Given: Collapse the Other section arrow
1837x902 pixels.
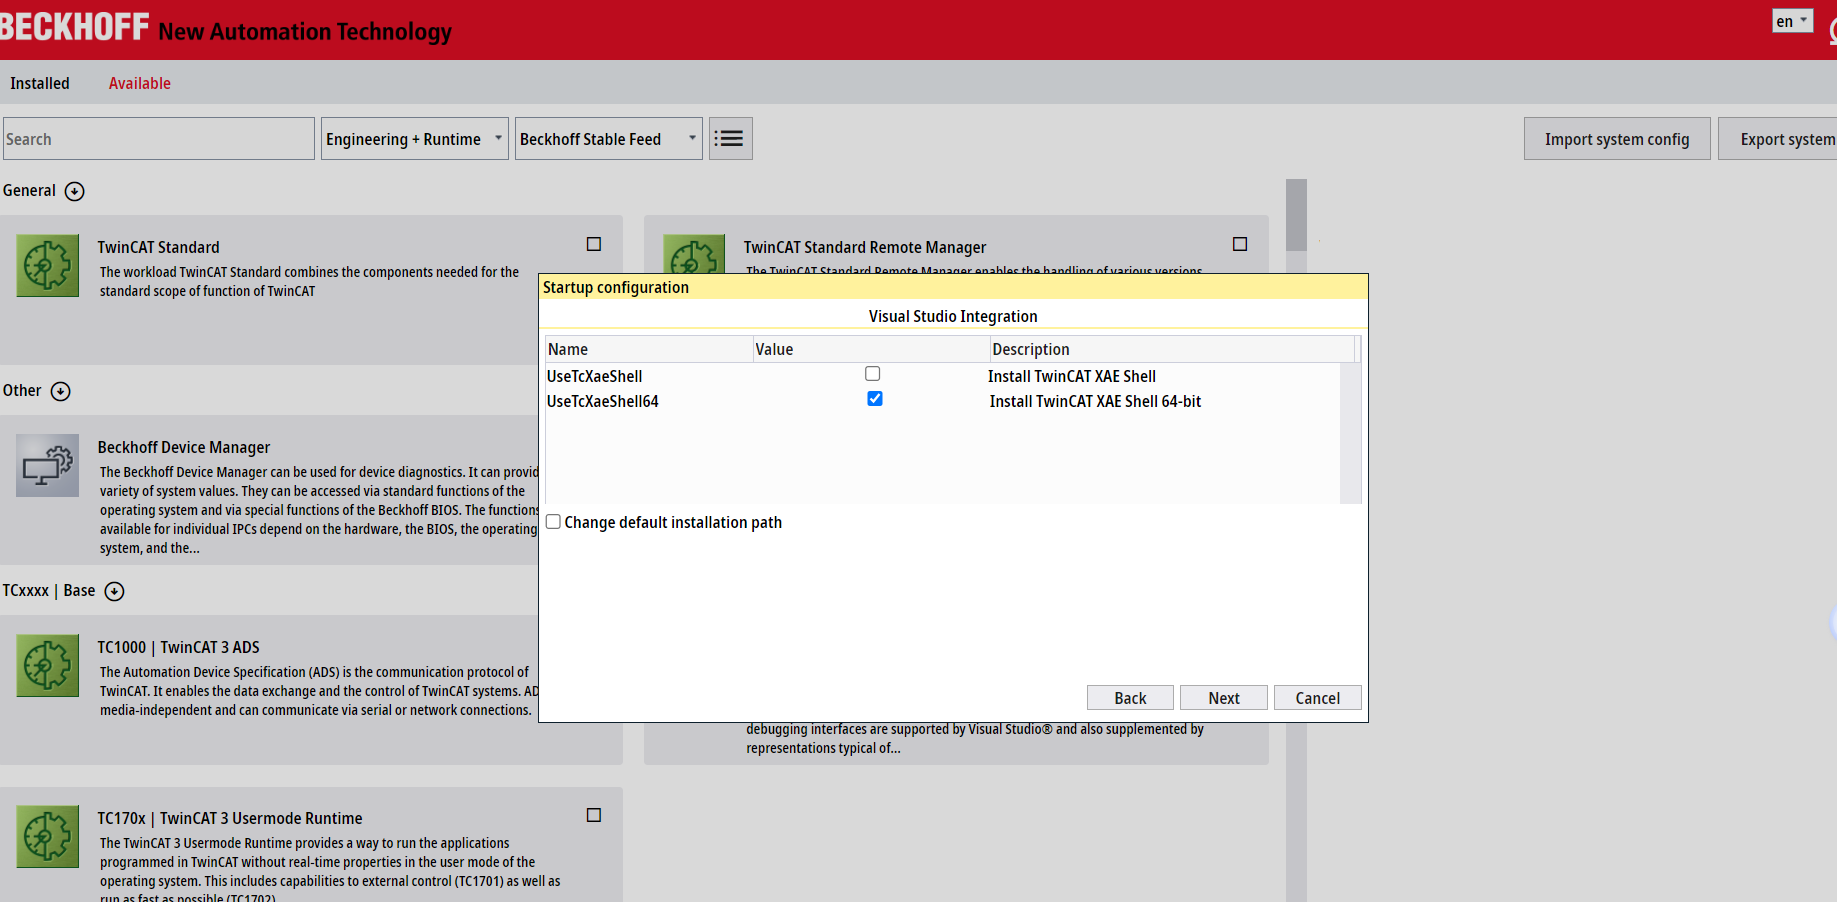Looking at the screenshot, I should coord(61,391).
